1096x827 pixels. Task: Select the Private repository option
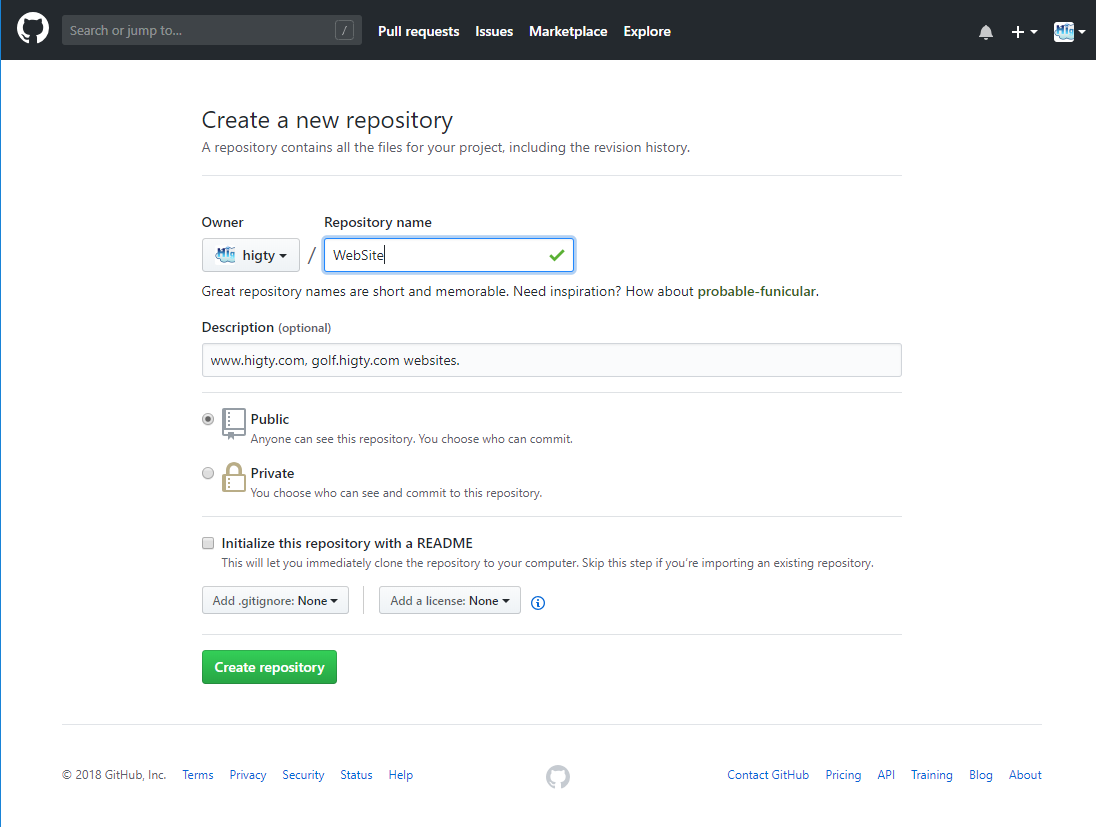[208, 472]
